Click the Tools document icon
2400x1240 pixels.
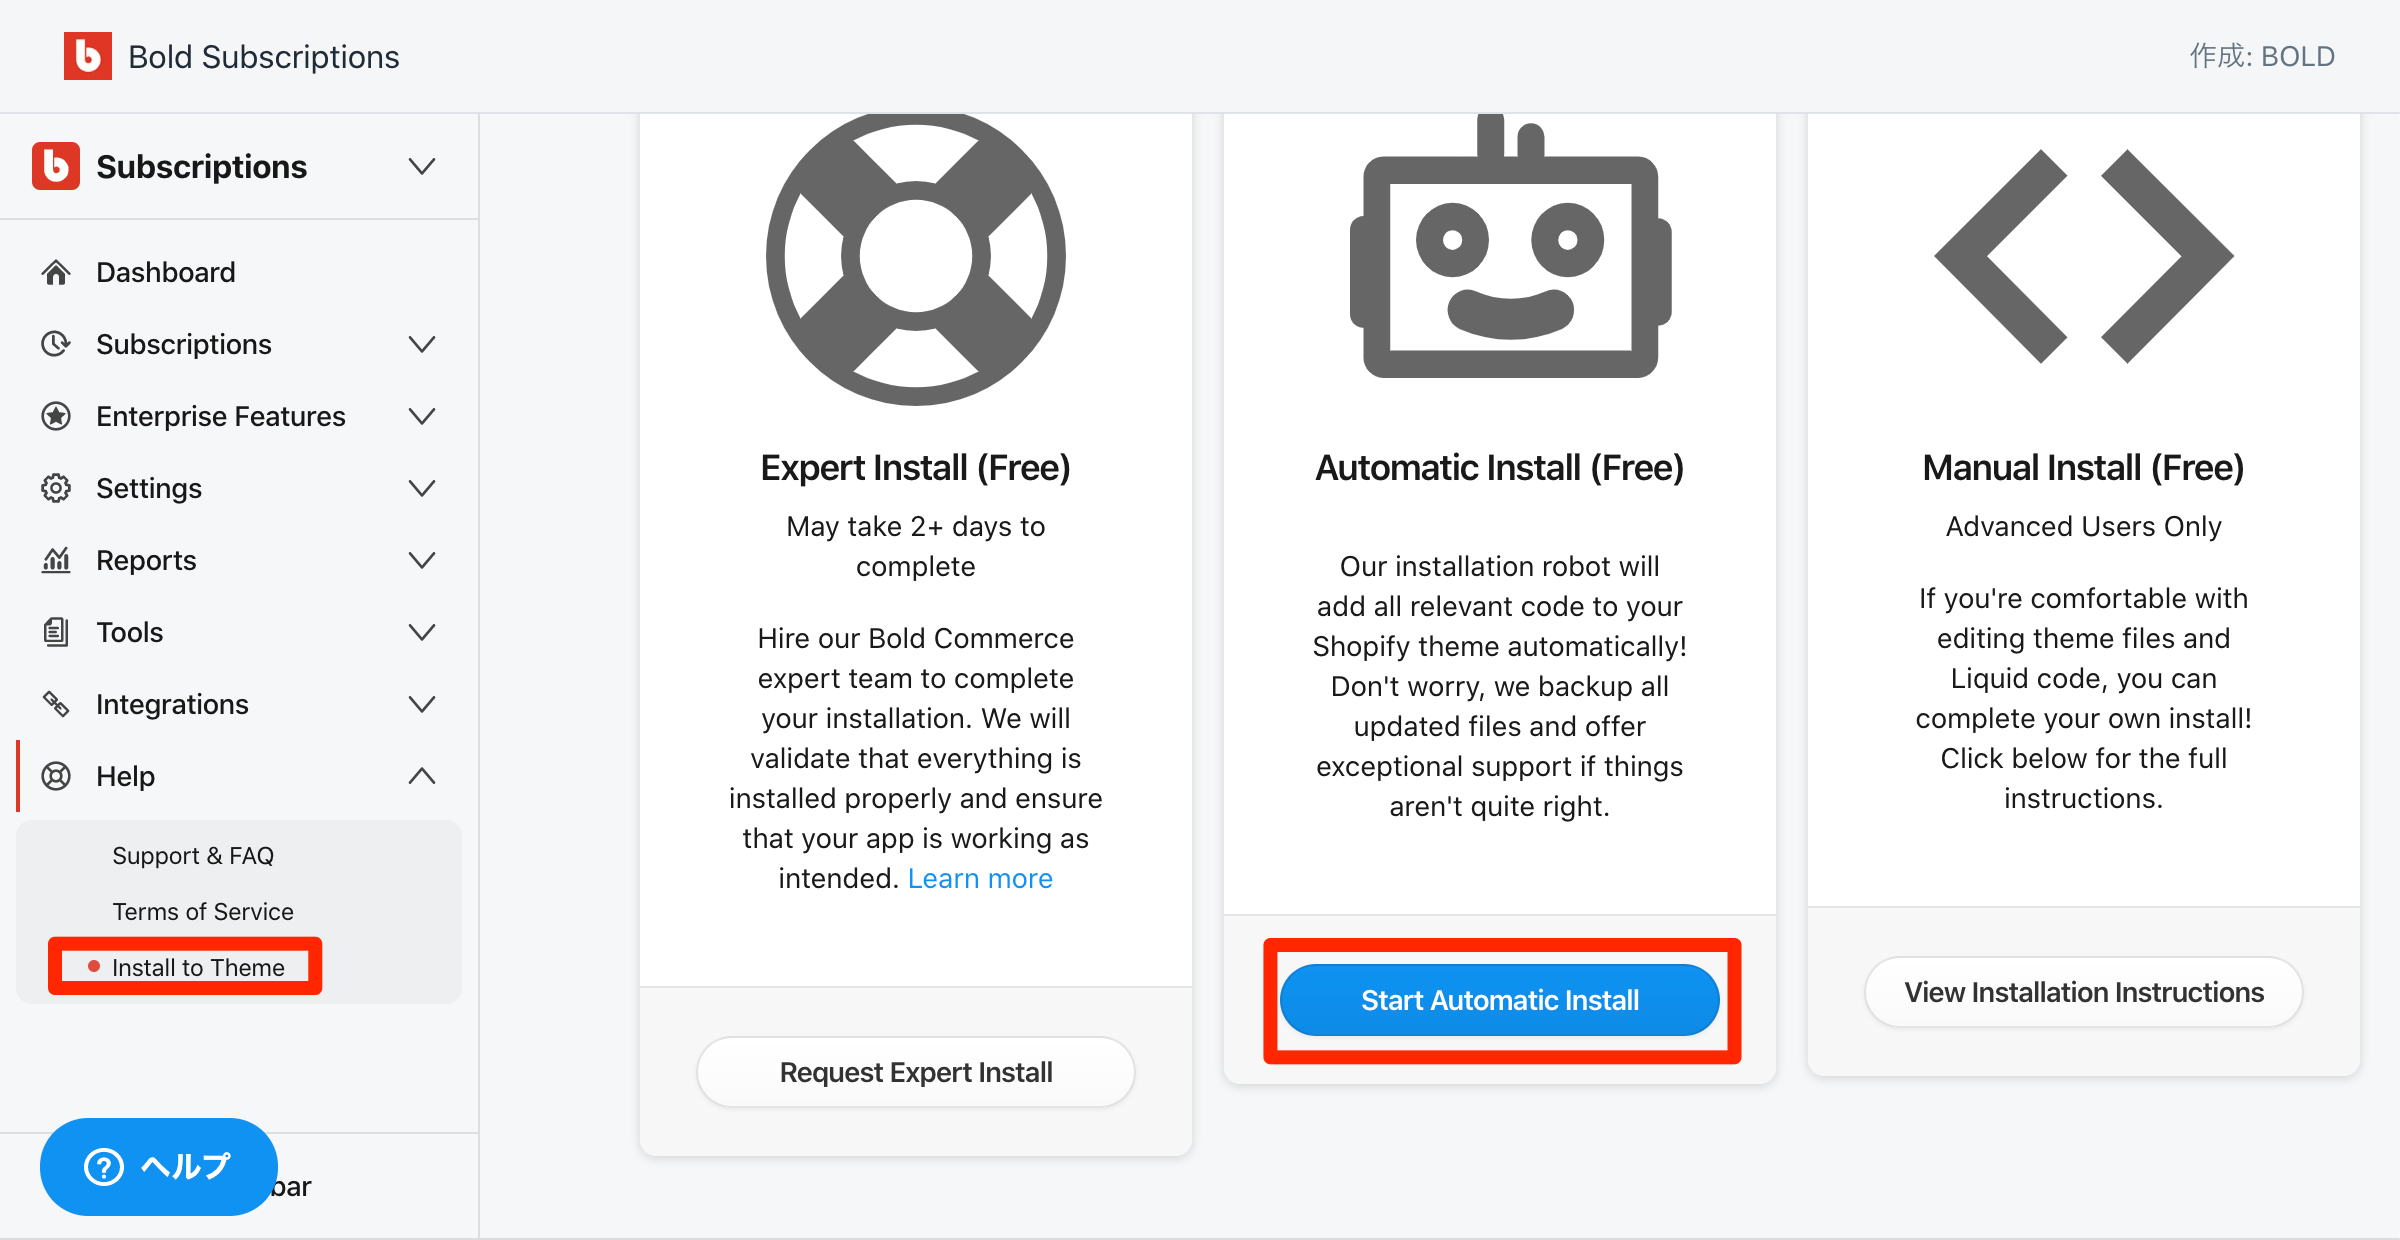click(x=56, y=632)
